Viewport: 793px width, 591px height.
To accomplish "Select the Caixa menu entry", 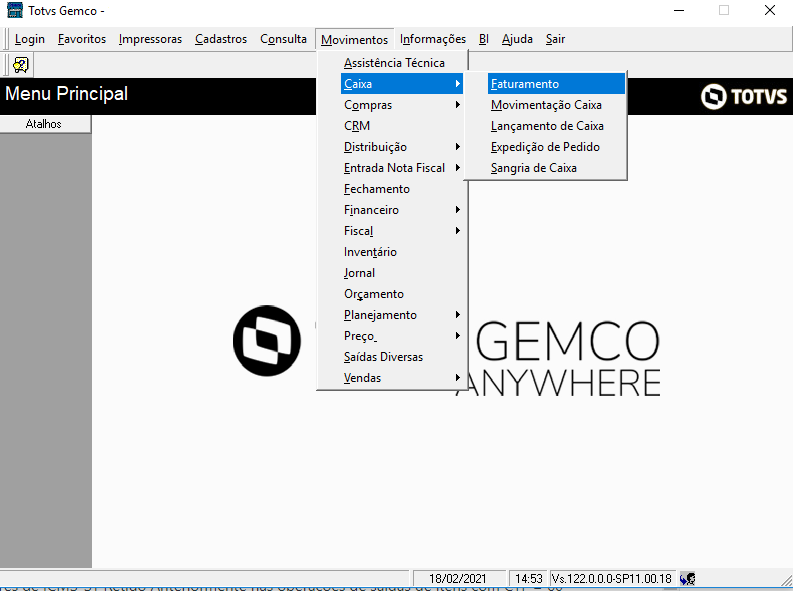I will pyautogui.click(x=402, y=83).
